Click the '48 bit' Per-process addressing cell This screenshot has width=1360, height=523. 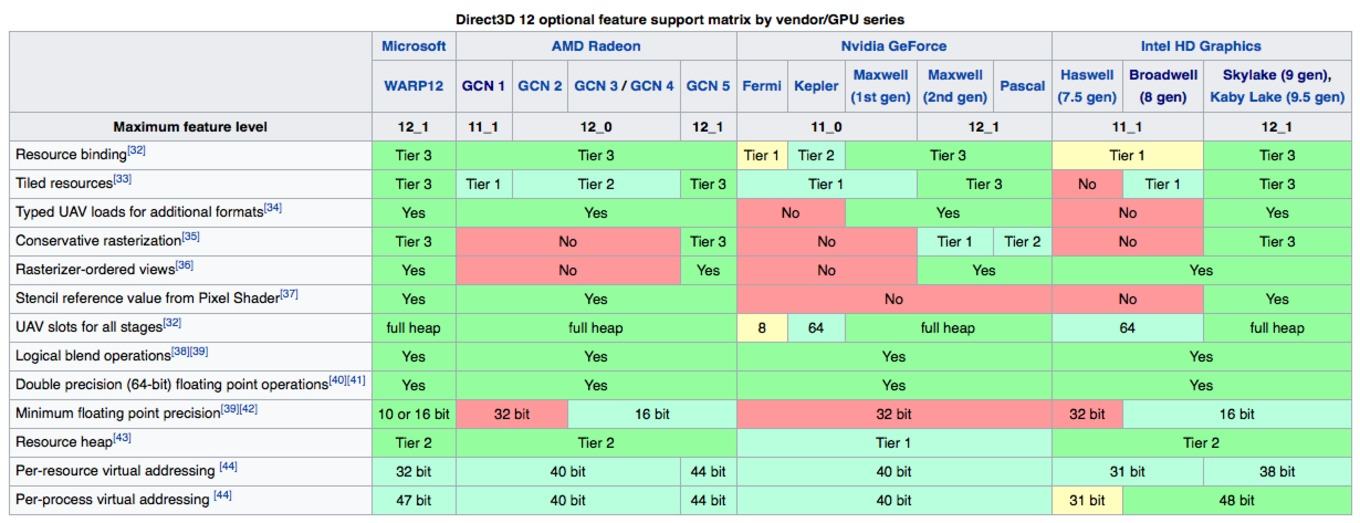tap(1236, 500)
